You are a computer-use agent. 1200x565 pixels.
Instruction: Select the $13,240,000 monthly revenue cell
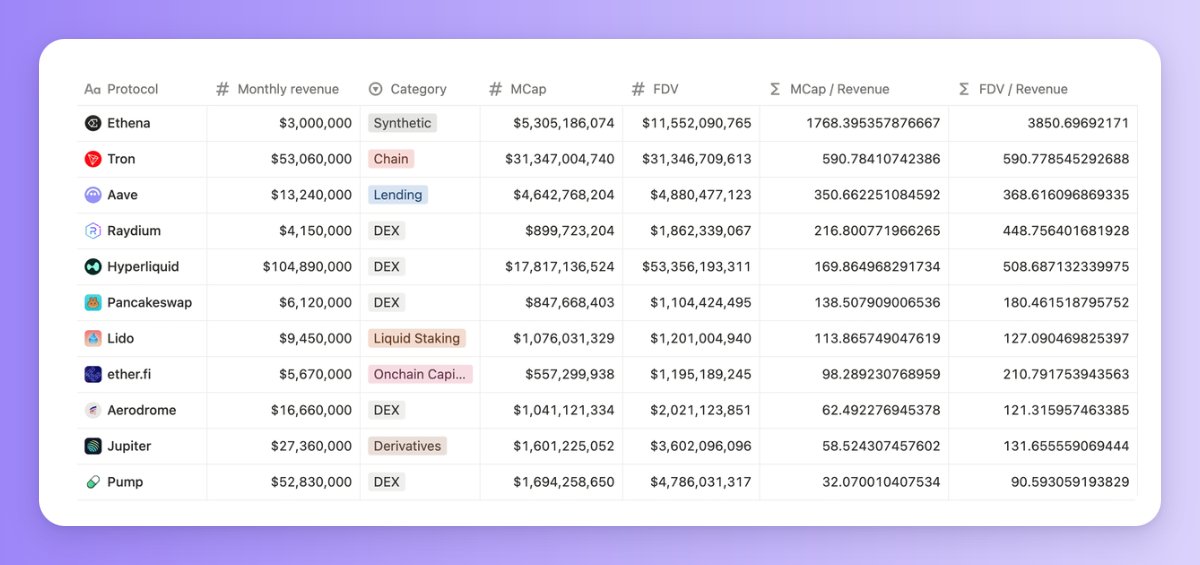(x=284, y=195)
